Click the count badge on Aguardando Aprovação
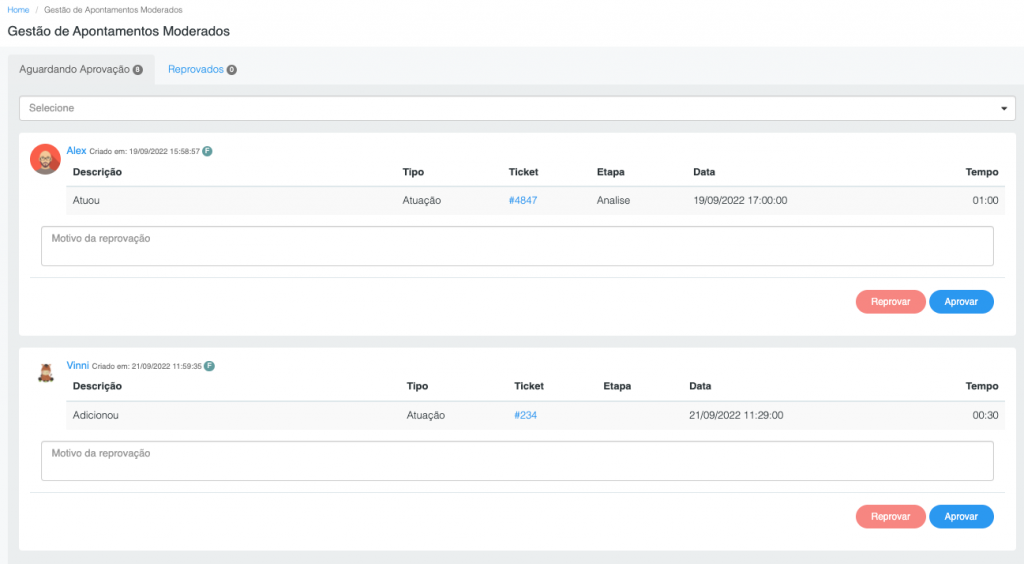The width and height of the screenshot is (1024, 564). click(x=138, y=70)
